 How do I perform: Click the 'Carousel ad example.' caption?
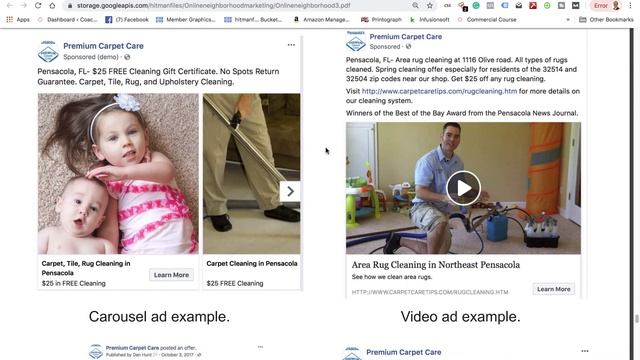[x=159, y=316]
